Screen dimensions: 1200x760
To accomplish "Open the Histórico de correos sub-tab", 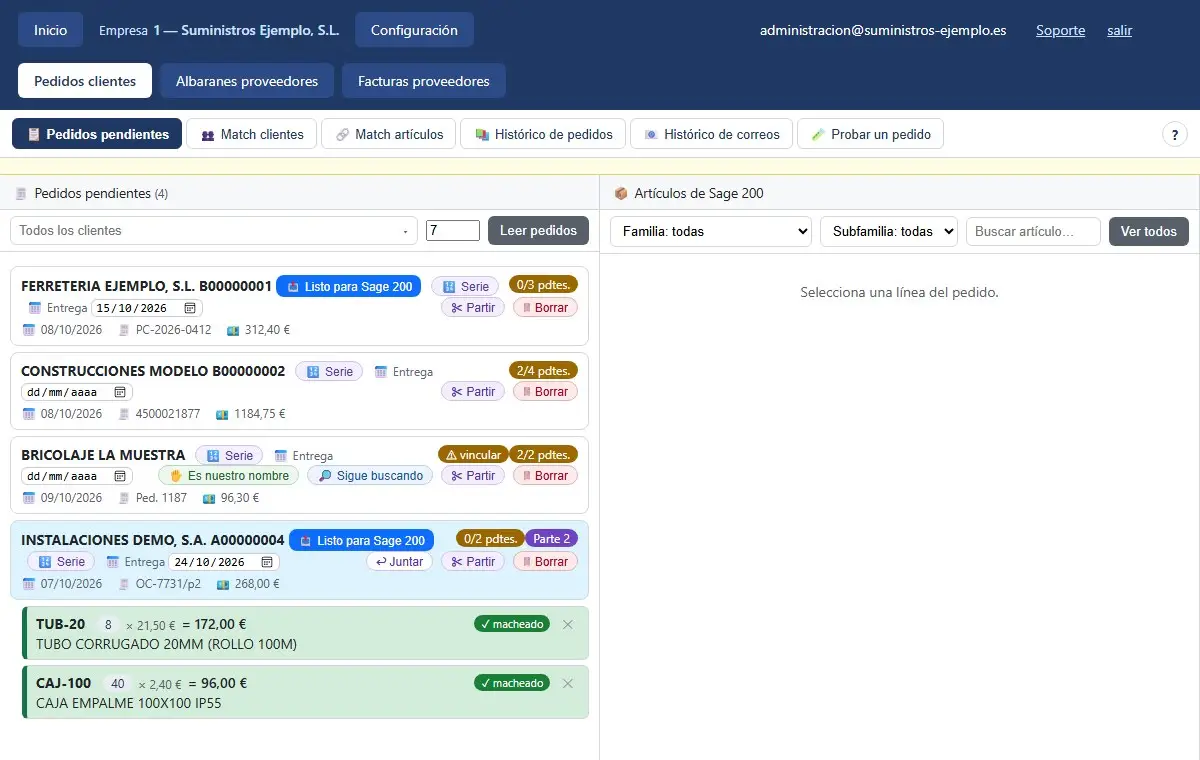I will (x=712, y=134).
